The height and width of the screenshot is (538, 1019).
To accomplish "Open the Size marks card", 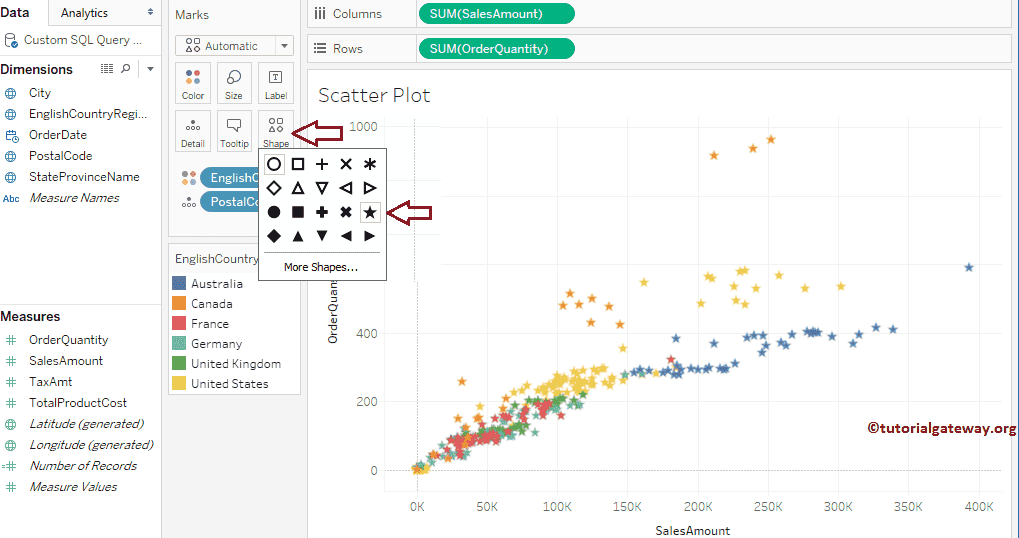I will click(x=234, y=84).
